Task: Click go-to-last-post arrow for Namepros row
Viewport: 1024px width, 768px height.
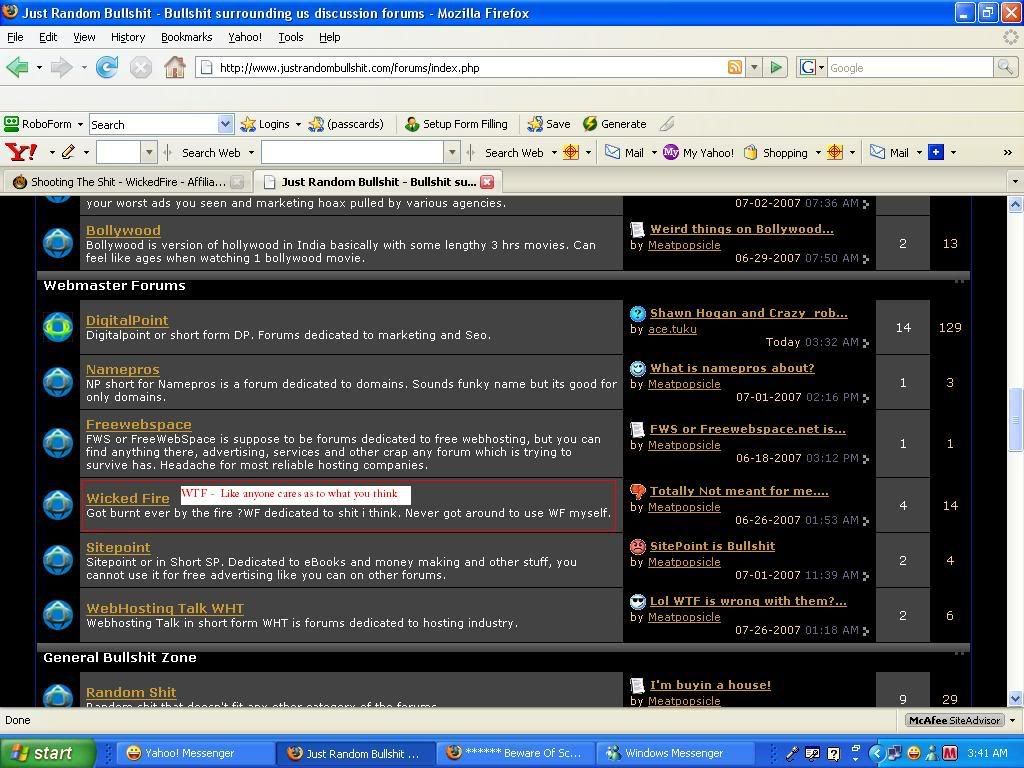Action: point(865,398)
